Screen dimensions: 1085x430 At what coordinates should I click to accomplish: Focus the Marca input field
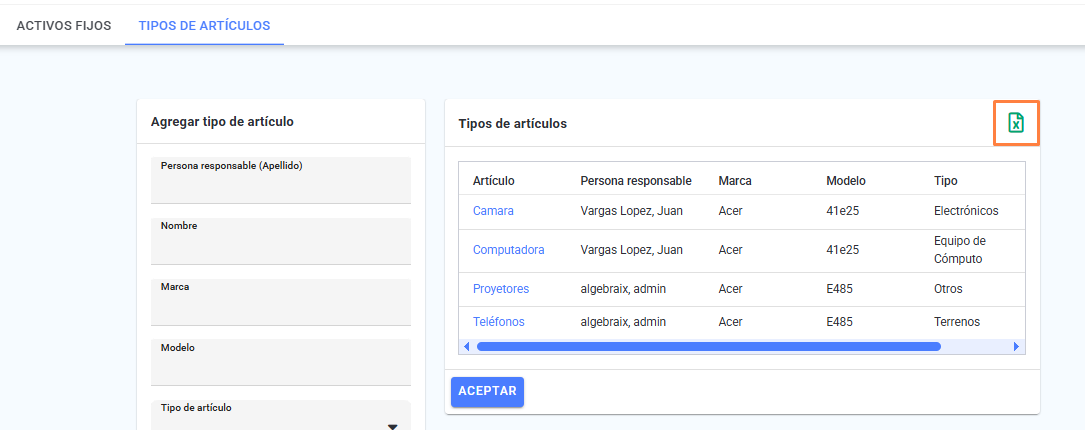coord(281,302)
